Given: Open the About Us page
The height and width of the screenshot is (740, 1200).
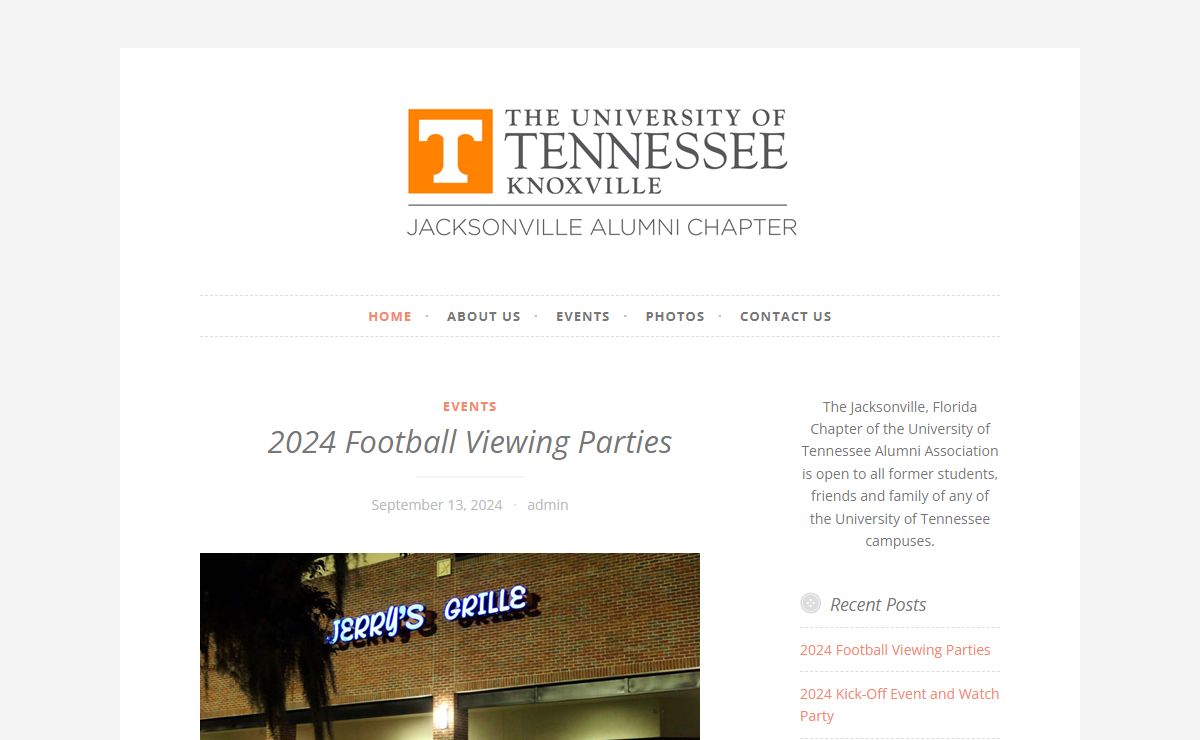Looking at the screenshot, I should click(484, 316).
